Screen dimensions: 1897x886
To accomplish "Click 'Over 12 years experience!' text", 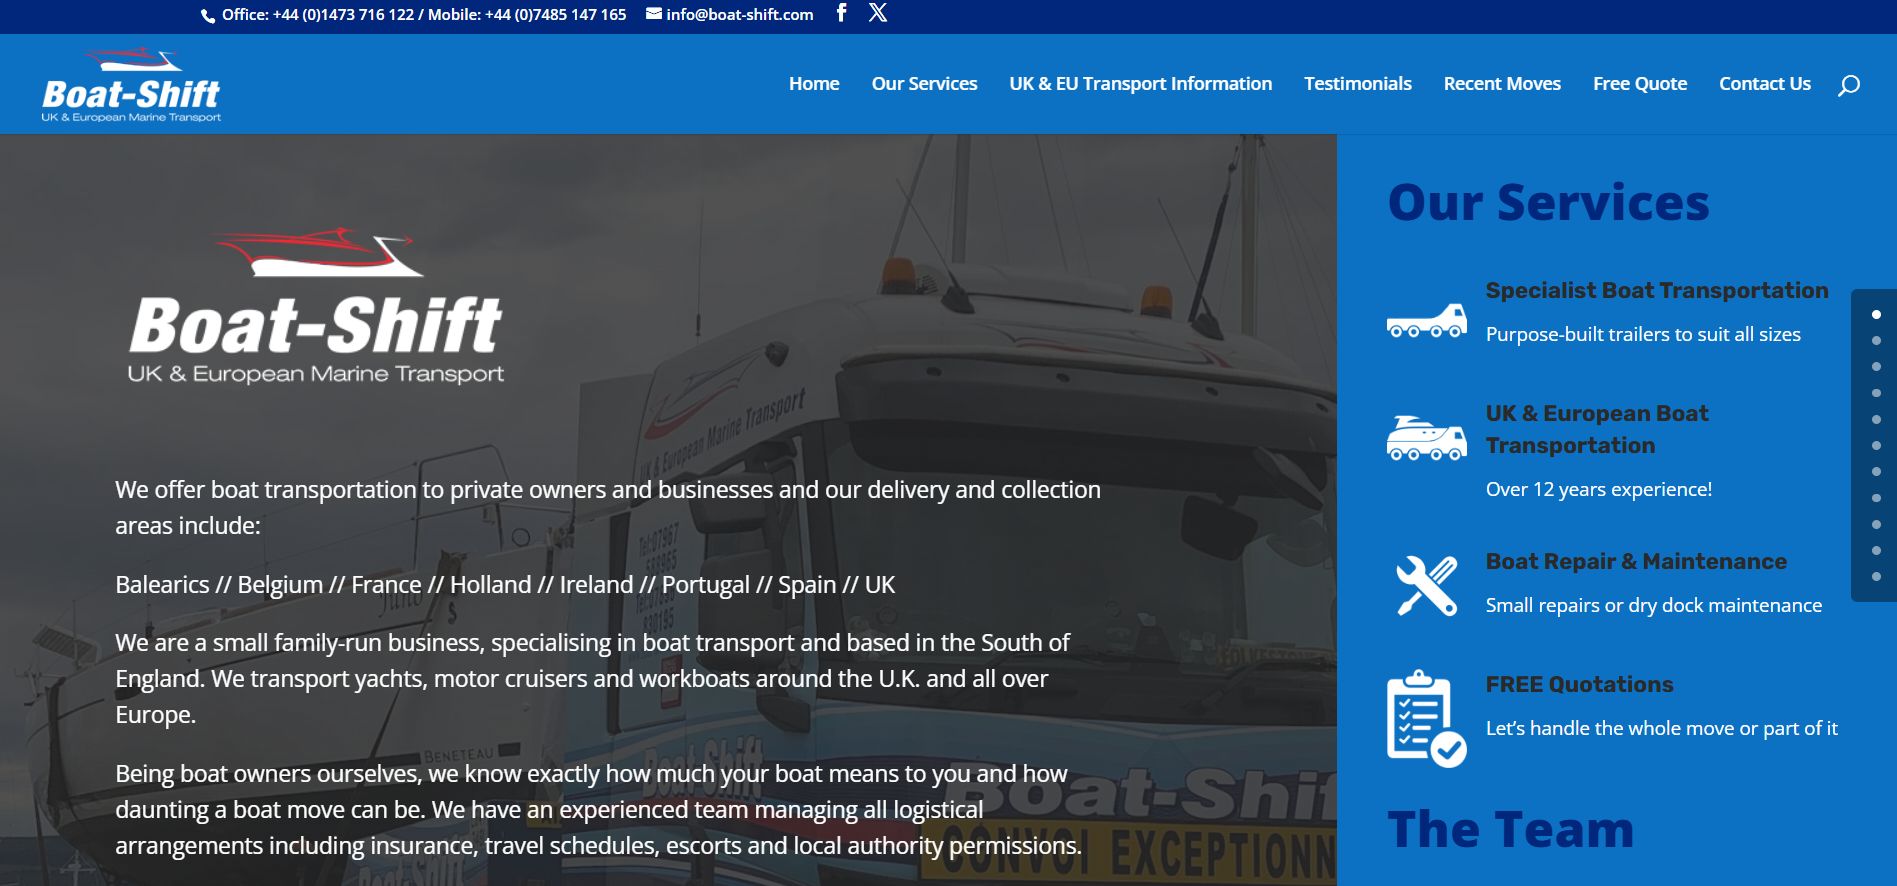I will tap(1599, 490).
